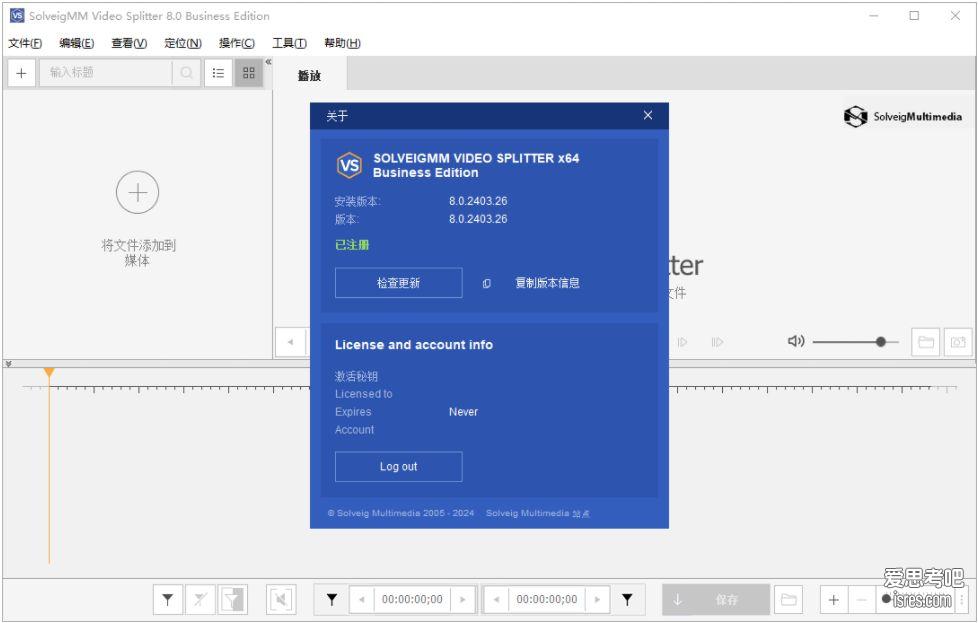Click the title input field
This screenshot has width=978, height=623.
(x=106, y=73)
